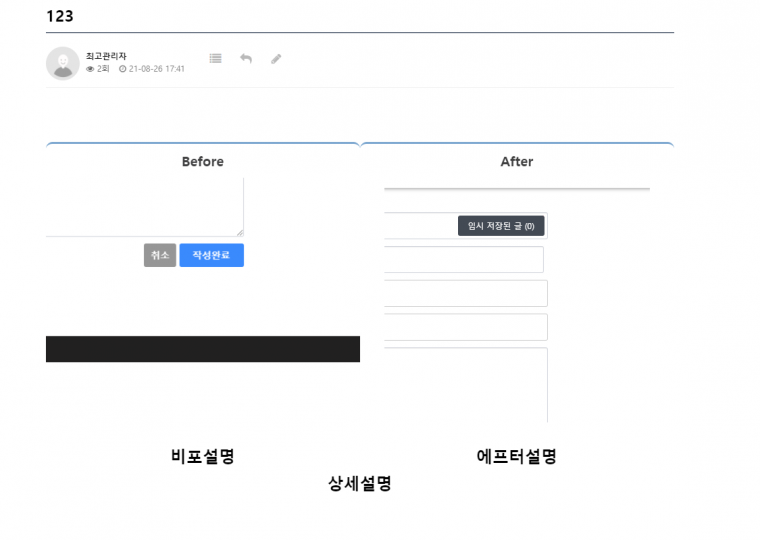Select the Before header tab
The width and height of the screenshot is (760, 540).
click(202, 161)
